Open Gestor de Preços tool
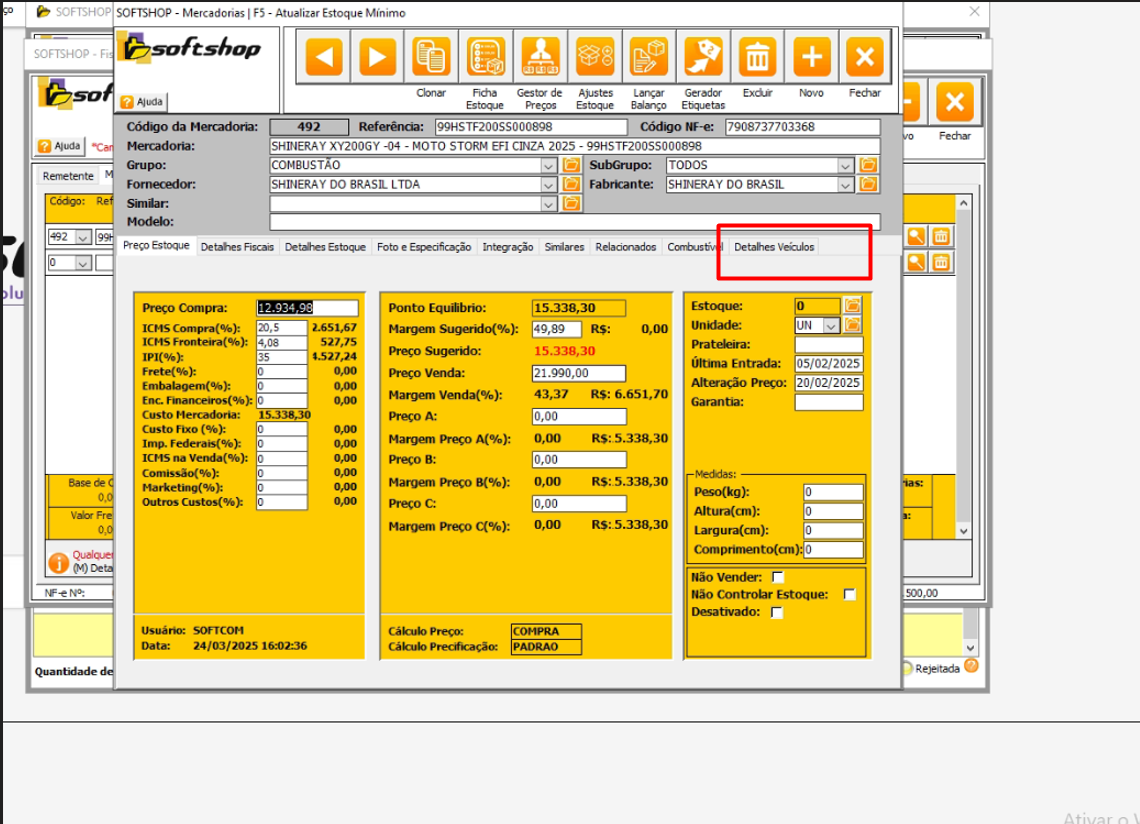The width and height of the screenshot is (1140, 824). [540, 56]
